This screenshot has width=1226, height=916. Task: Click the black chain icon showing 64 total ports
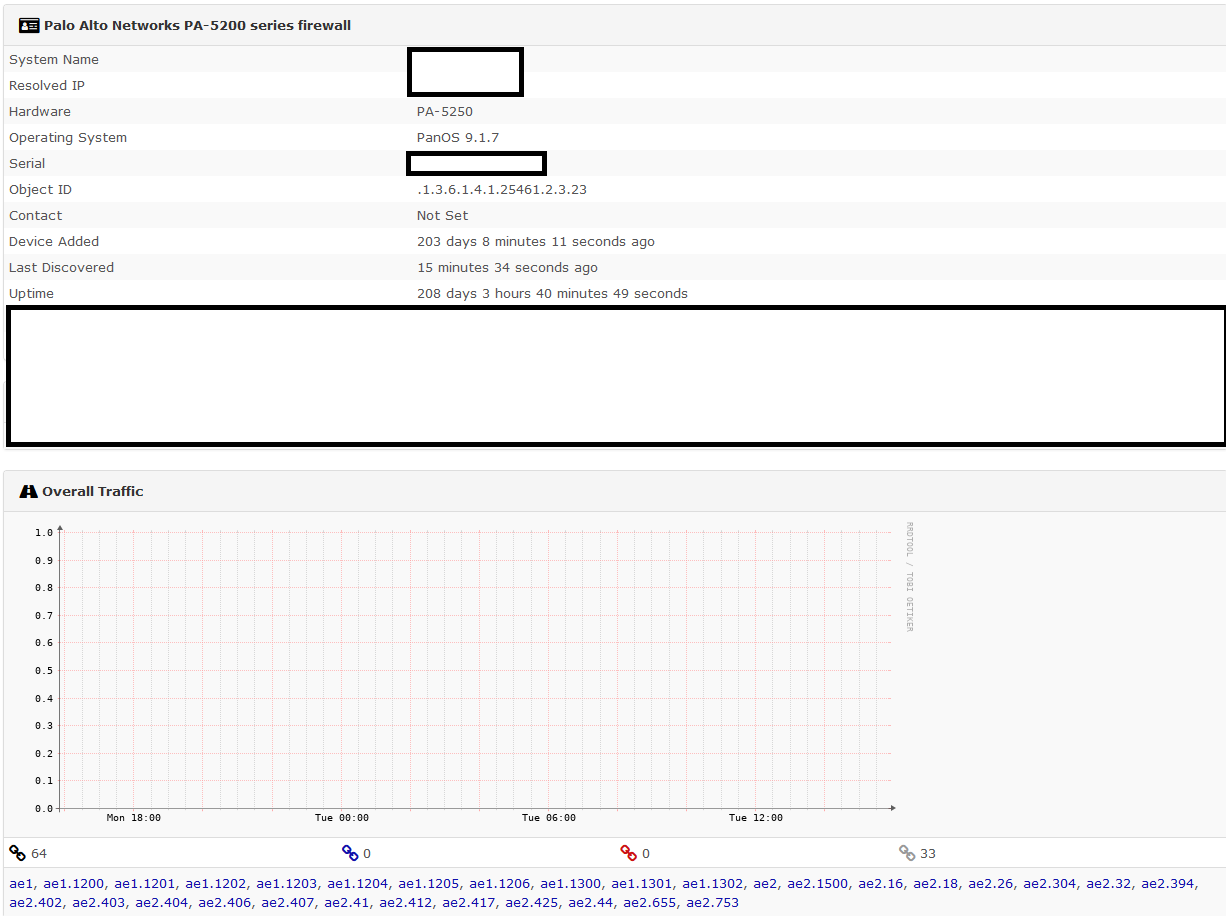(16, 852)
